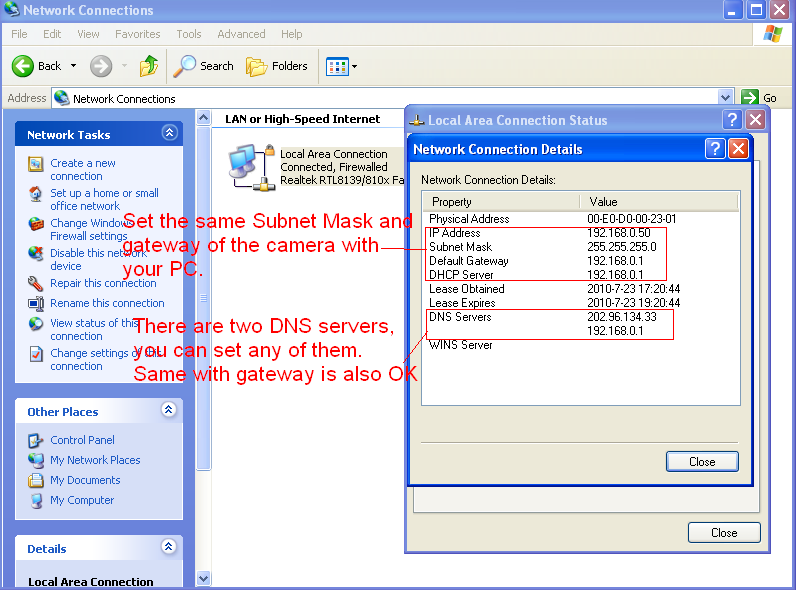Close the Network Connection Details dialog
Viewport: 796px width, 590px height.
[738, 149]
